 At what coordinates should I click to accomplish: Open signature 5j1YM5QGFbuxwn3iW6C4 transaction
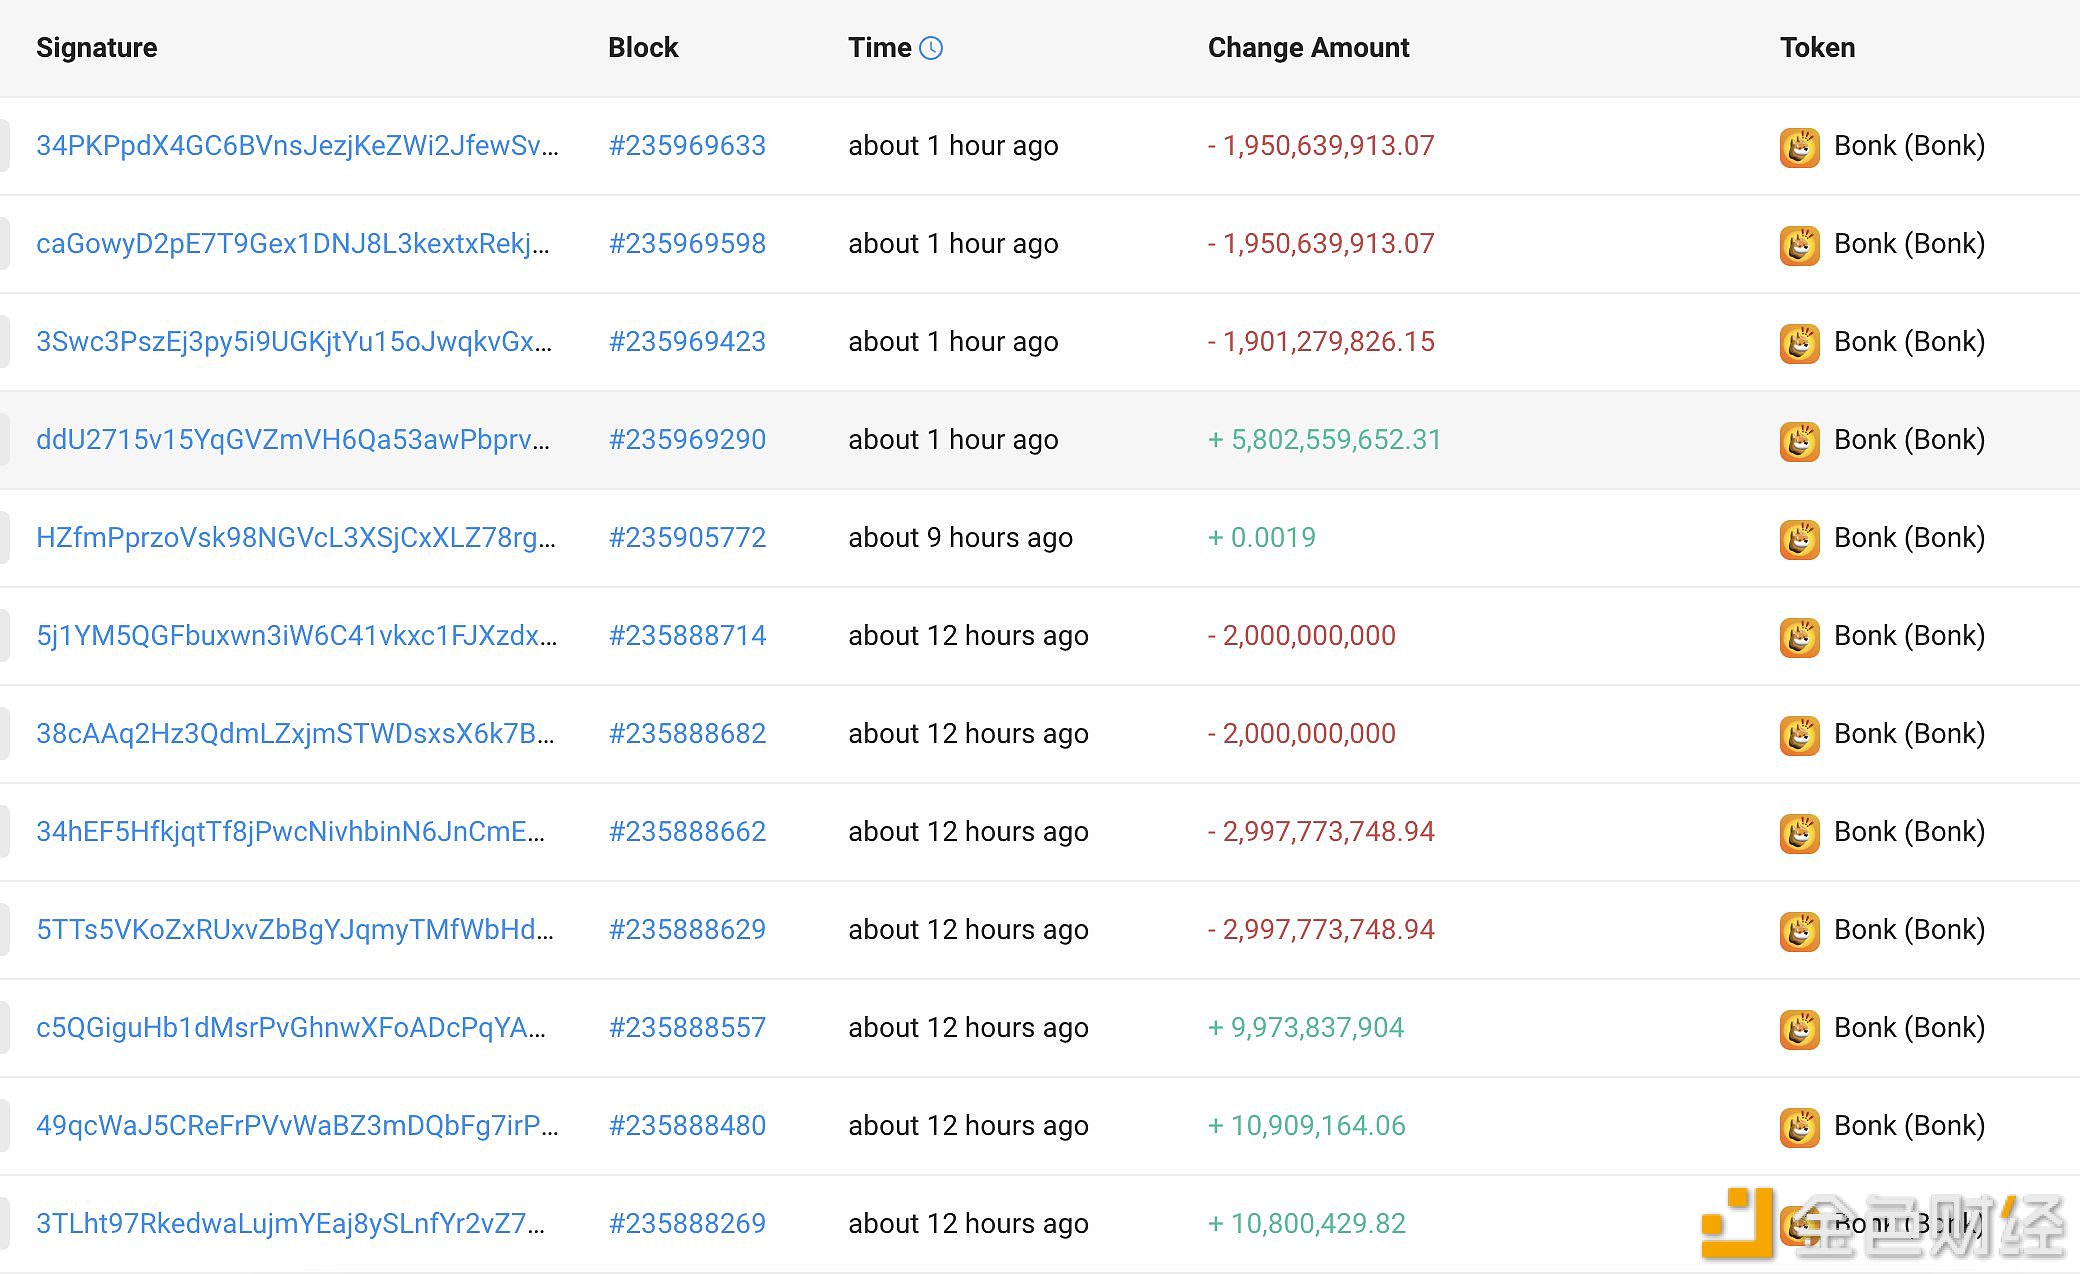pyautogui.click(x=297, y=636)
